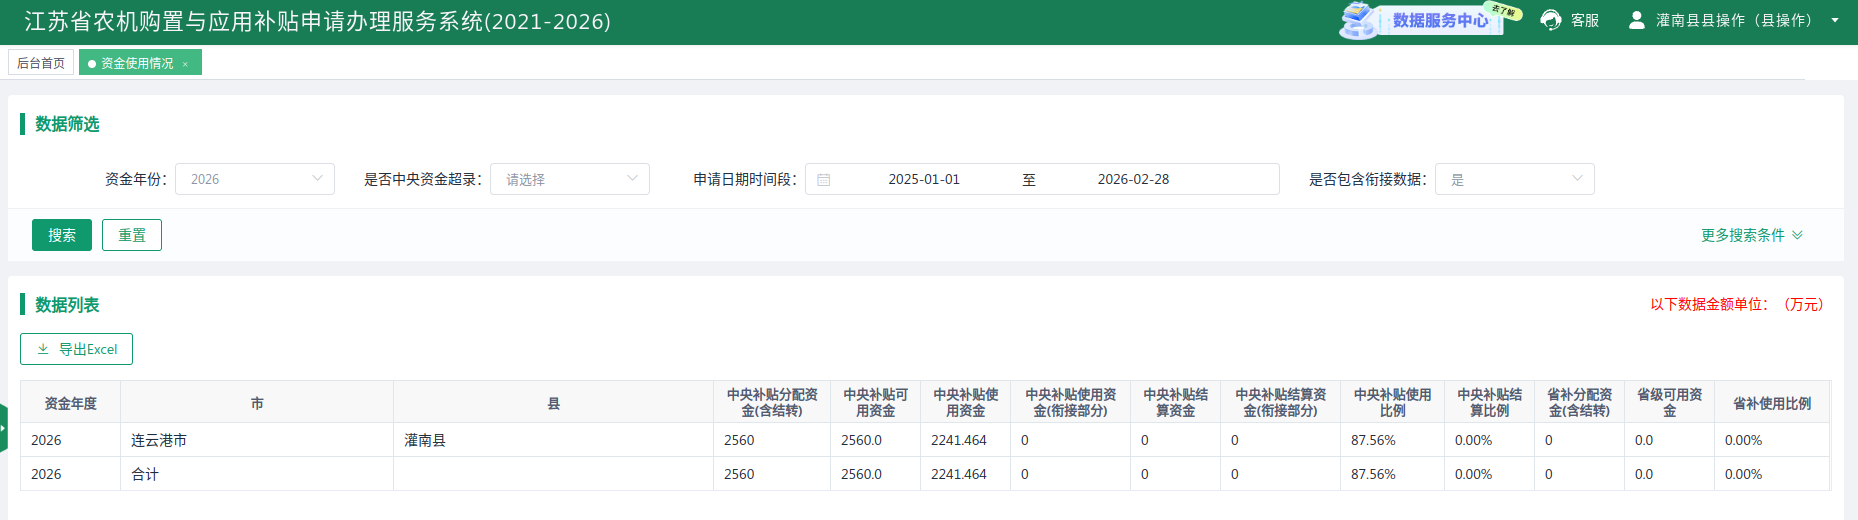Open the 是否包含衔接数据 dropdown
The width and height of the screenshot is (1858, 520).
click(1514, 179)
